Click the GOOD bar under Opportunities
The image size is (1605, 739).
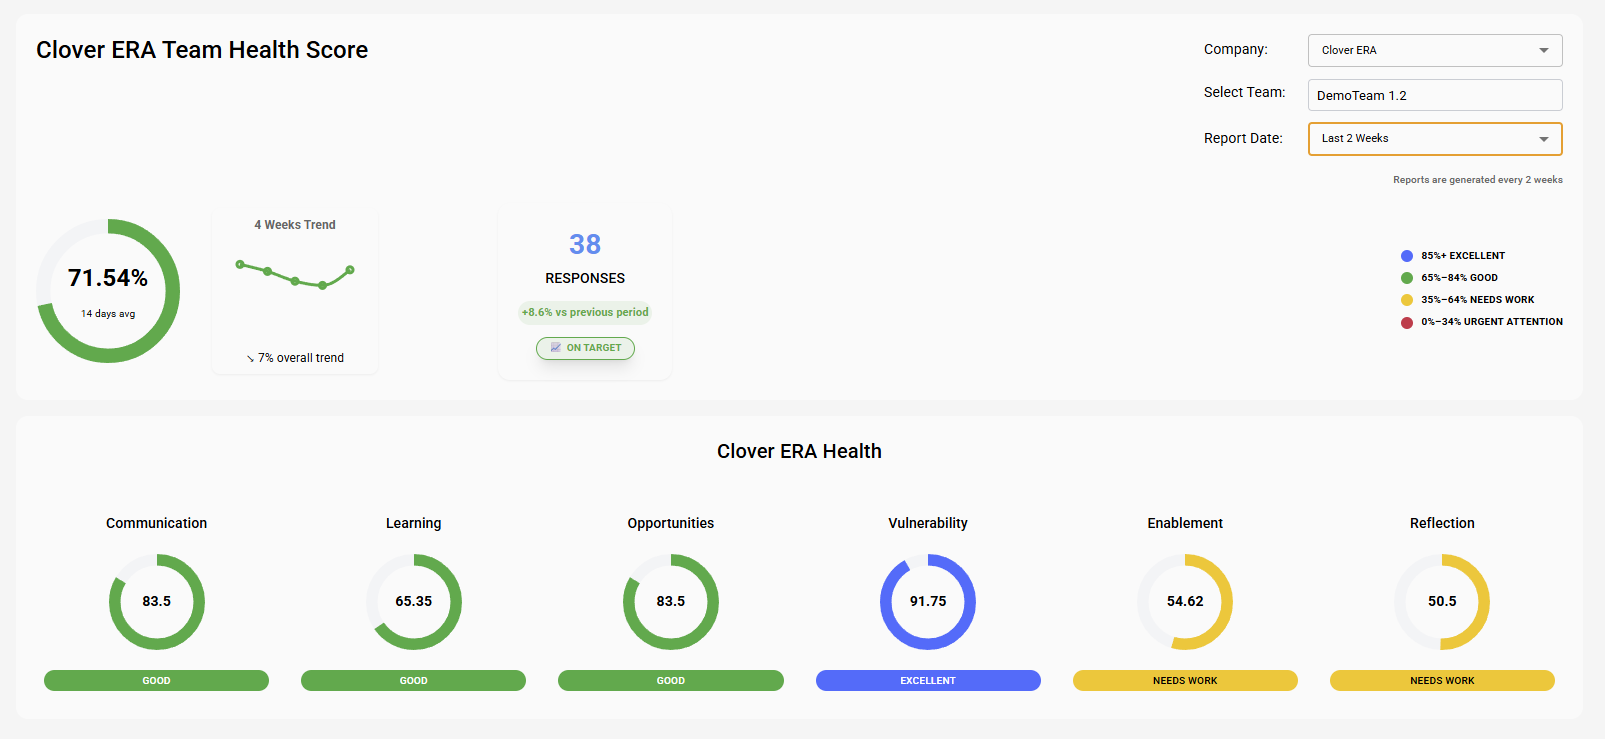671,681
